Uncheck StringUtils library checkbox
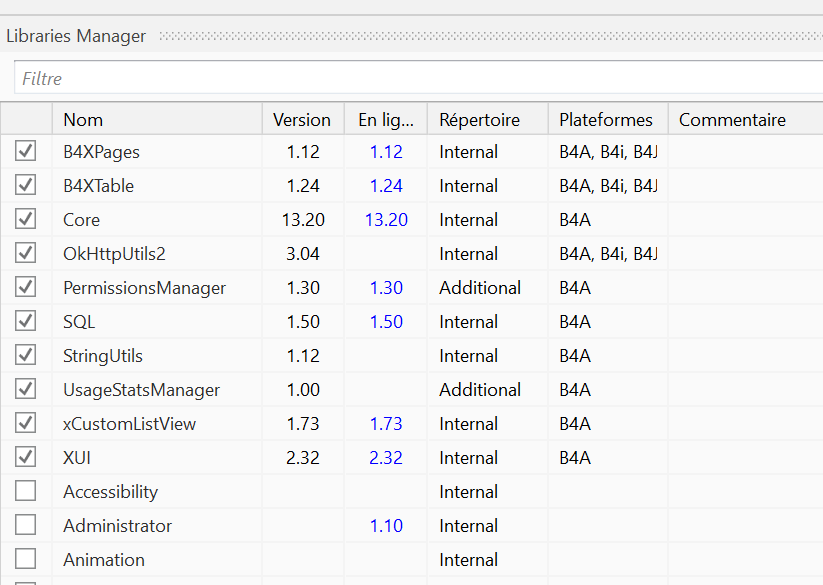 click(25, 355)
